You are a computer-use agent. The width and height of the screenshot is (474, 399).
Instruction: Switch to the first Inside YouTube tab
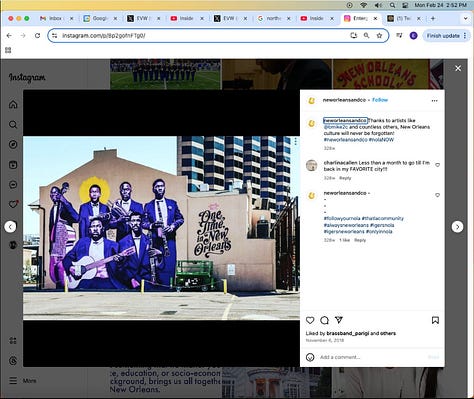187,19
